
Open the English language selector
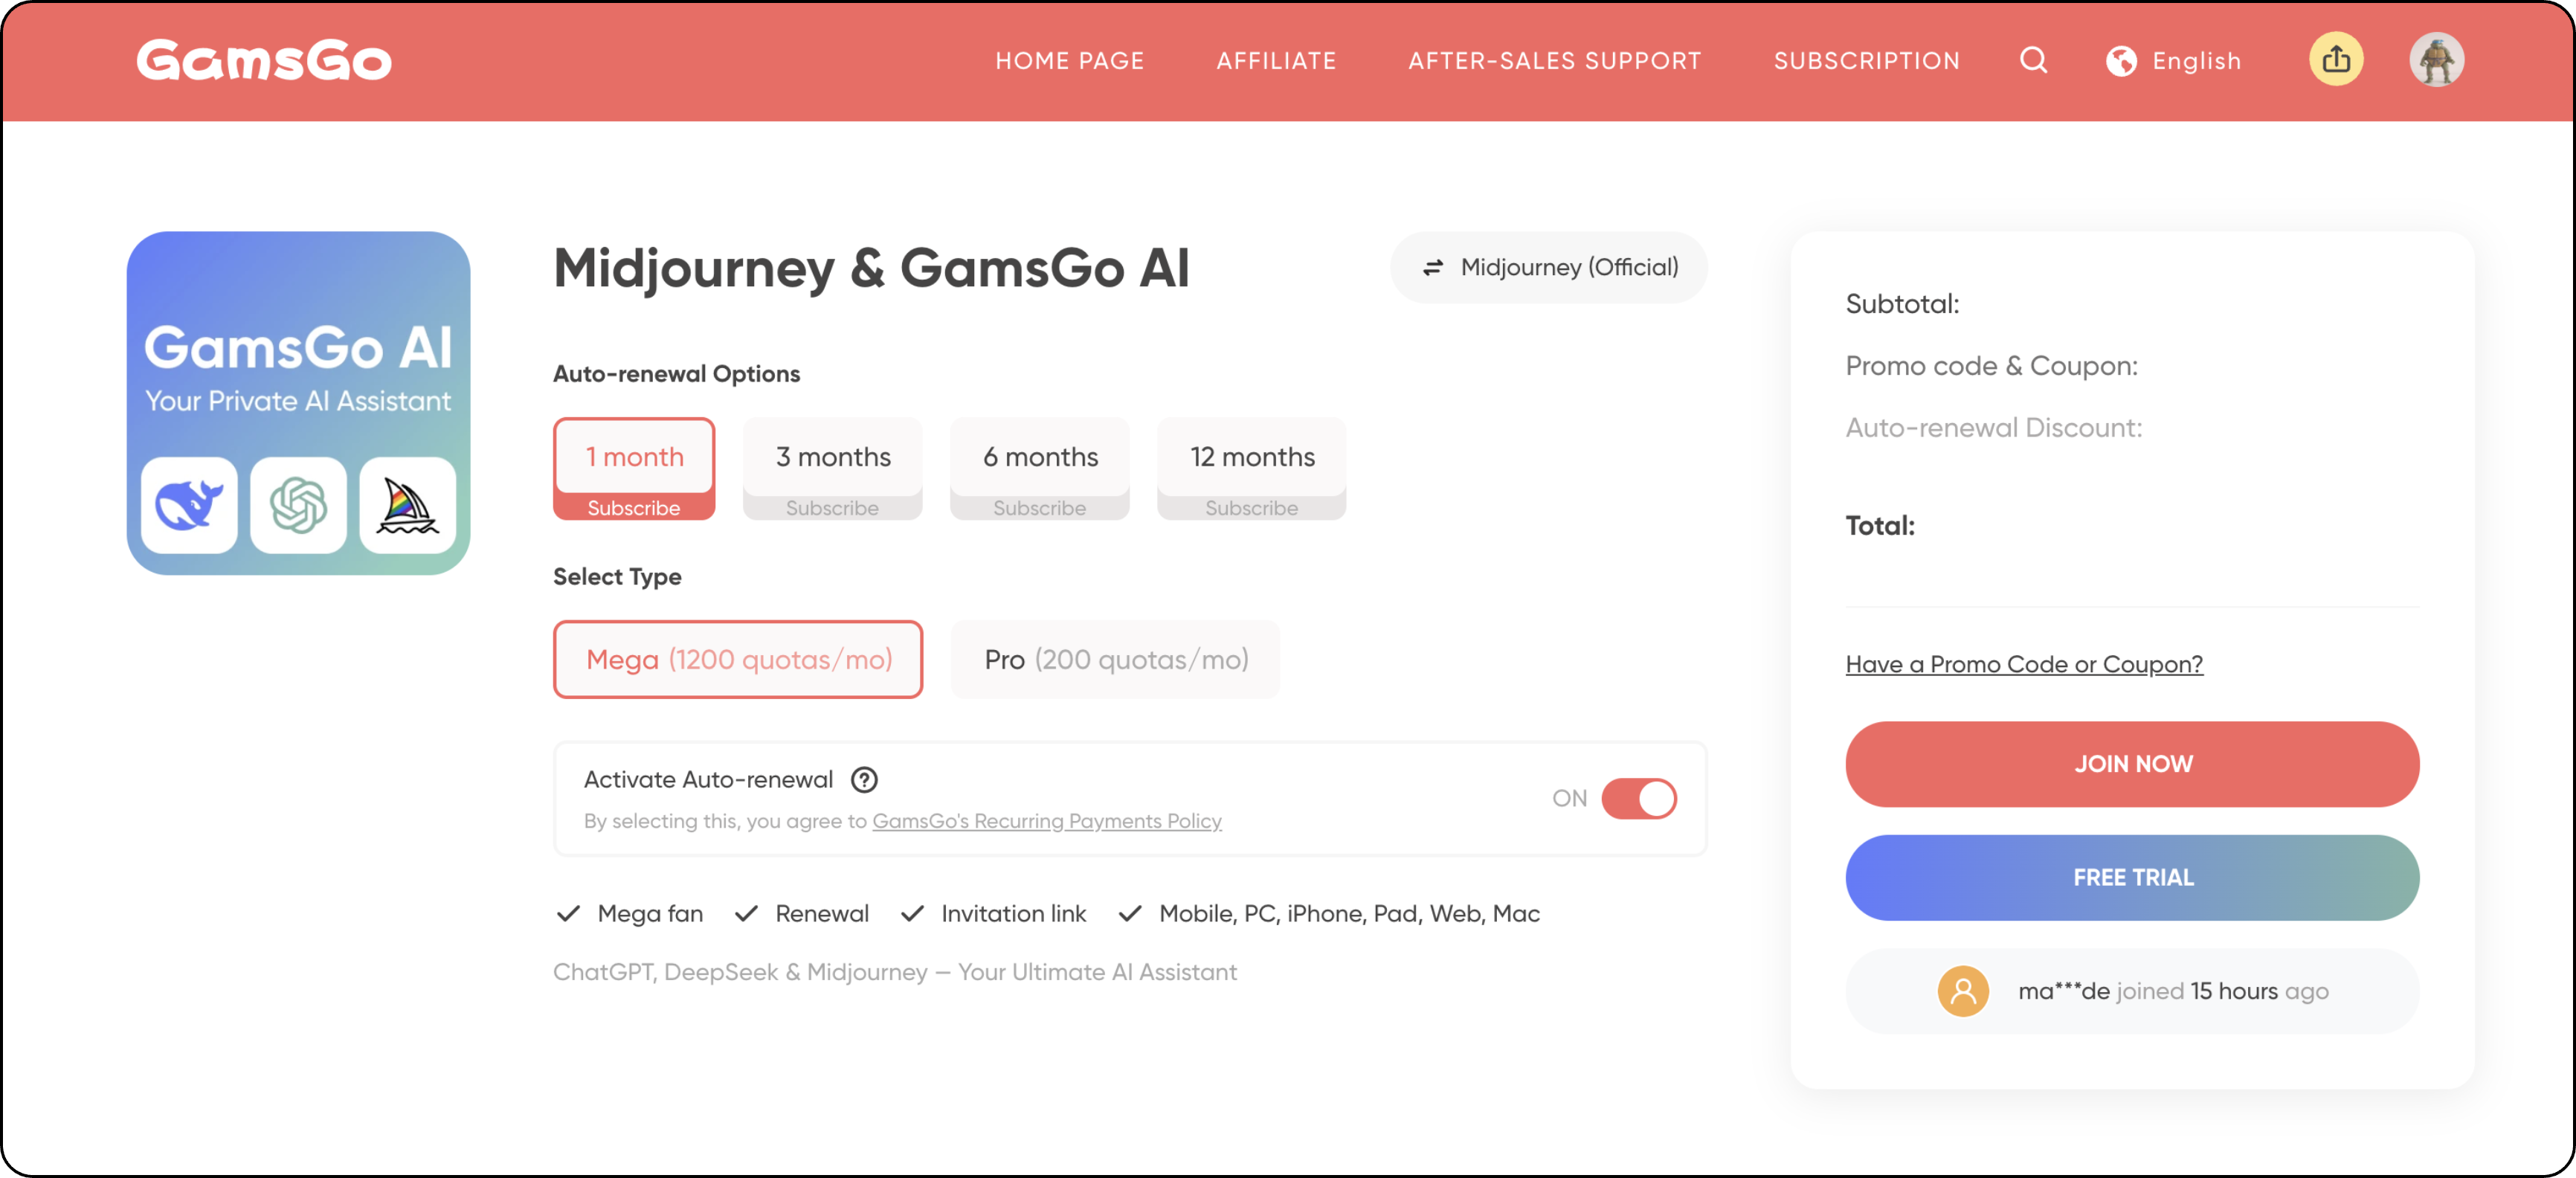(2196, 60)
